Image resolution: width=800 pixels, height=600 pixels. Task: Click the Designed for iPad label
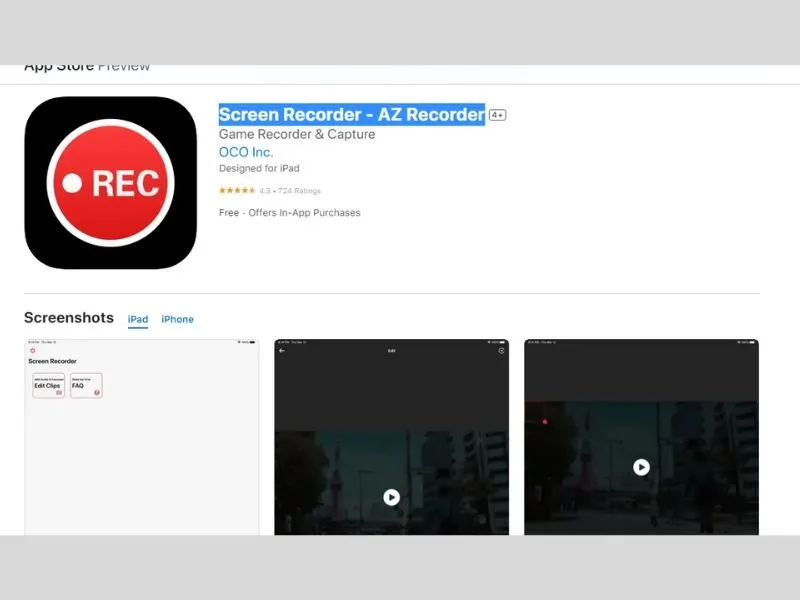click(259, 168)
